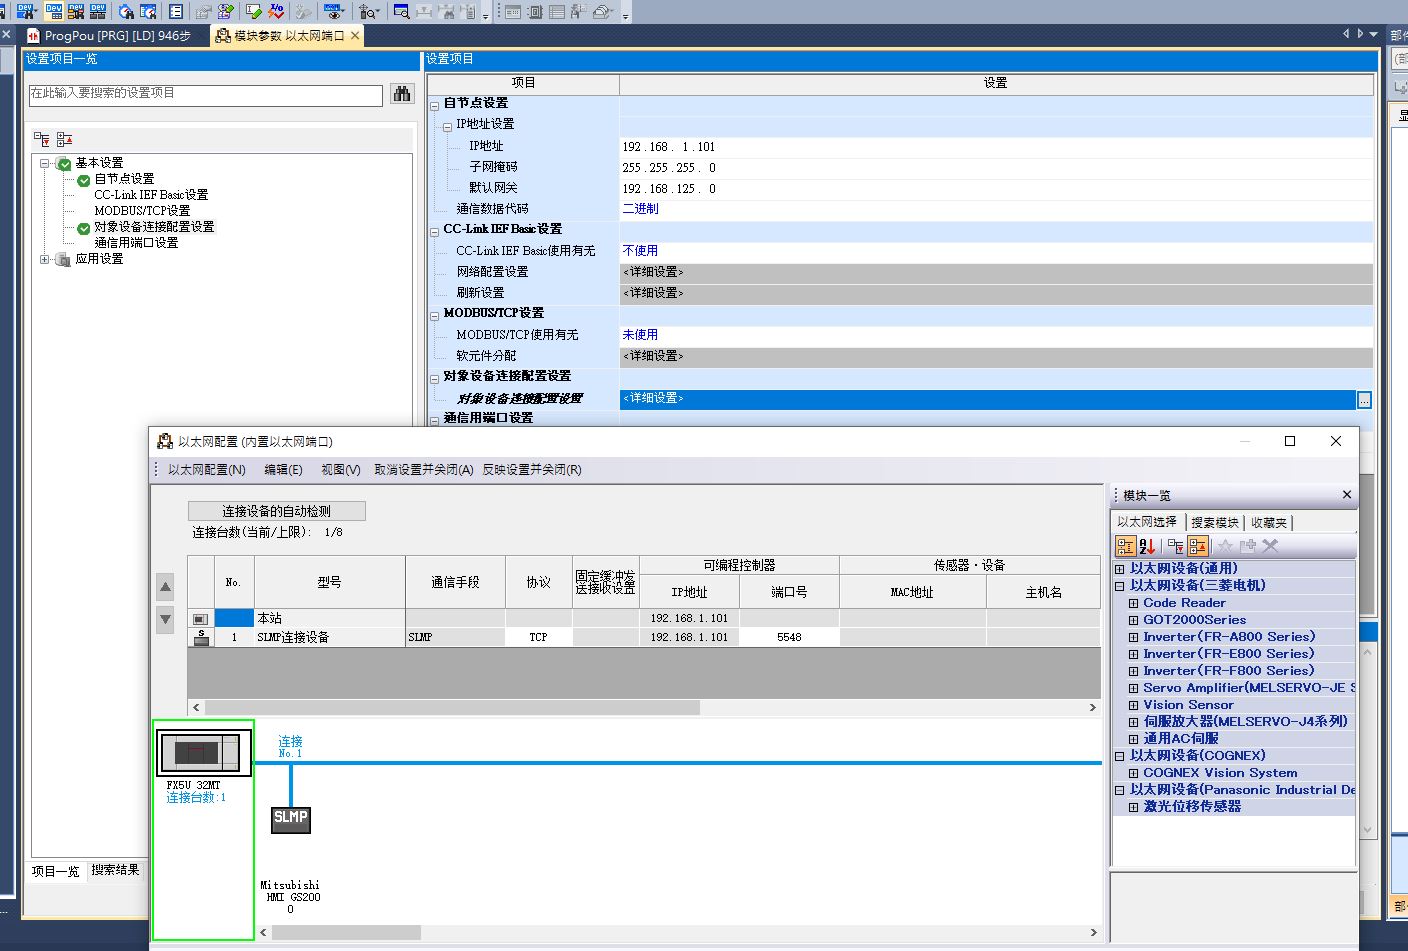
Task: Collapse the 以太网设备(COGNEX) group
Action: 1120,756
